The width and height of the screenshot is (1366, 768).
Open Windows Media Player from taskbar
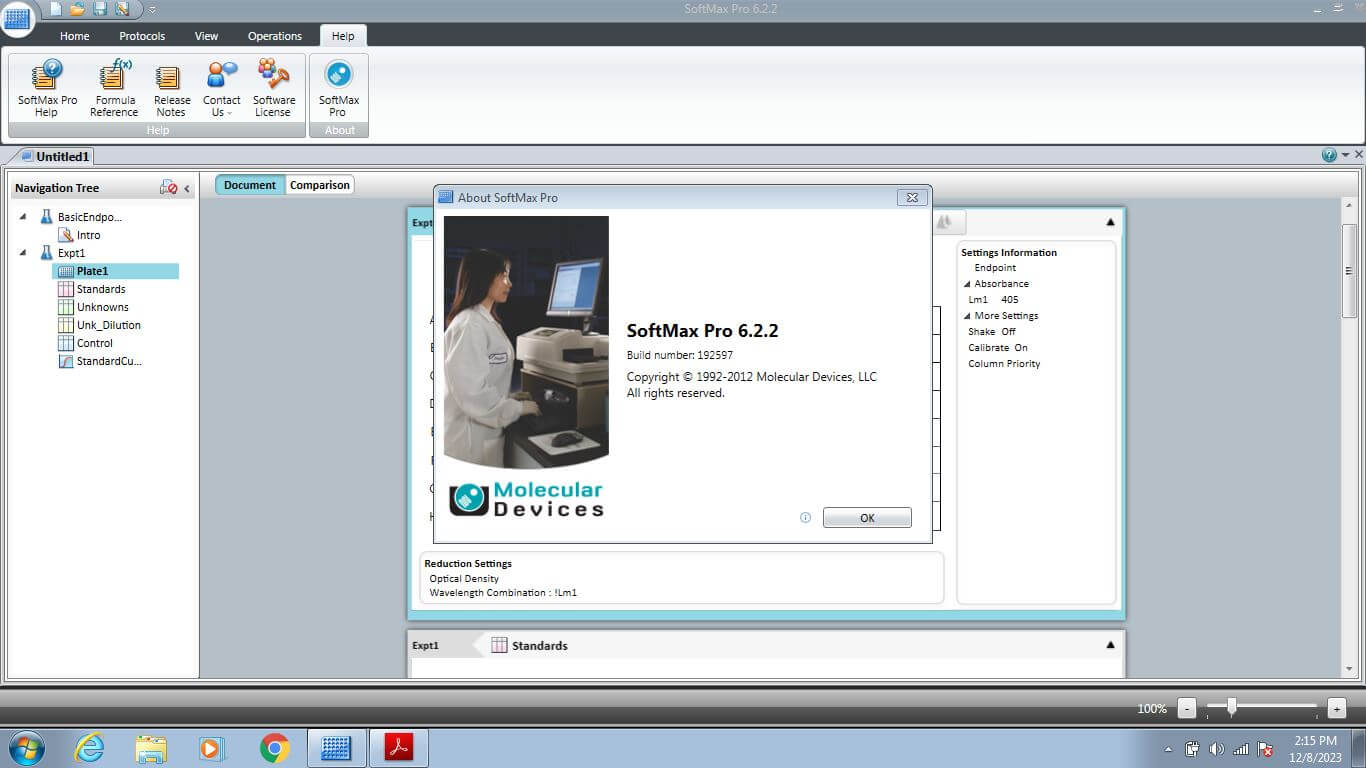(x=212, y=748)
